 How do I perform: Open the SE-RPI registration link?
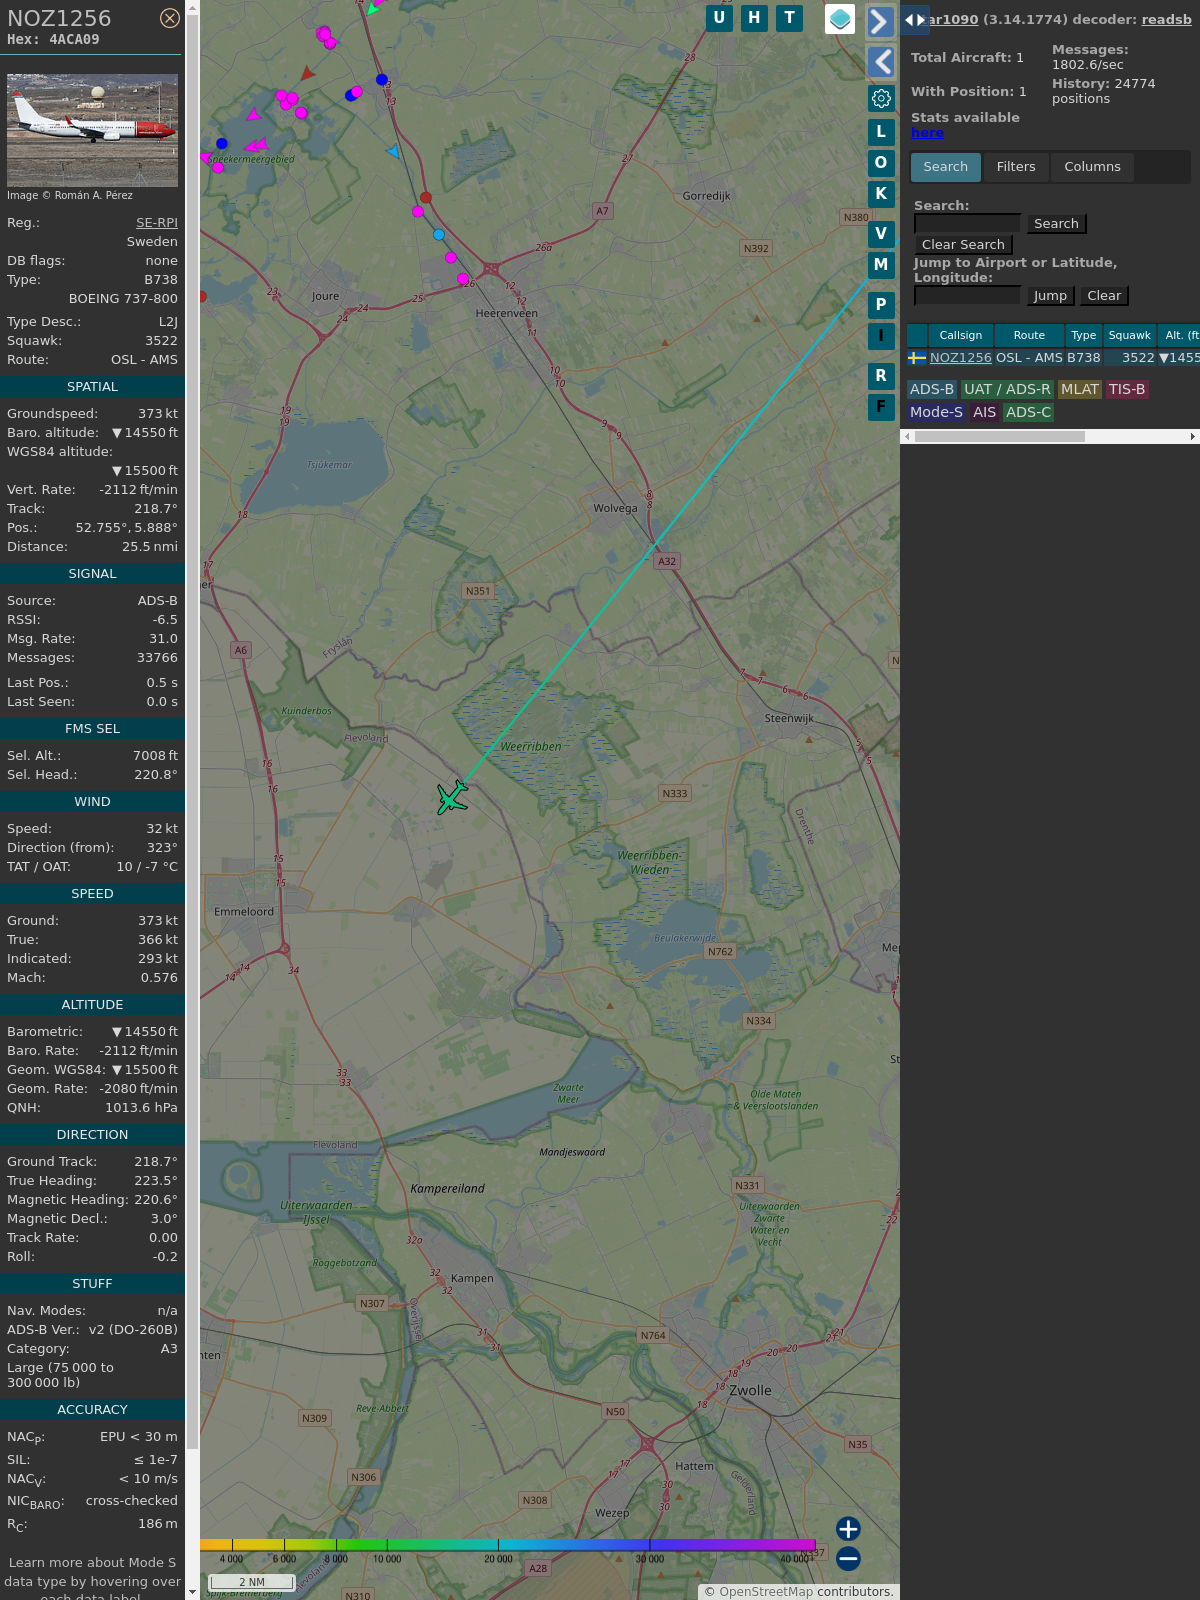[156, 223]
